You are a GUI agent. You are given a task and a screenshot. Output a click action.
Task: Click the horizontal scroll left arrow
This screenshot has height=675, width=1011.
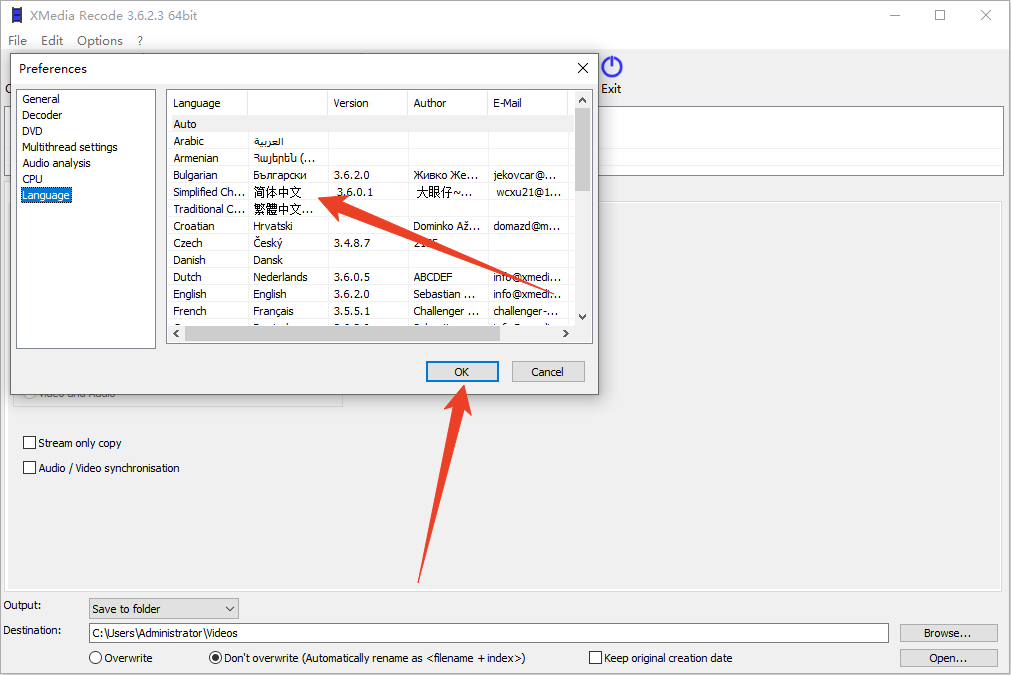tap(176, 334)
